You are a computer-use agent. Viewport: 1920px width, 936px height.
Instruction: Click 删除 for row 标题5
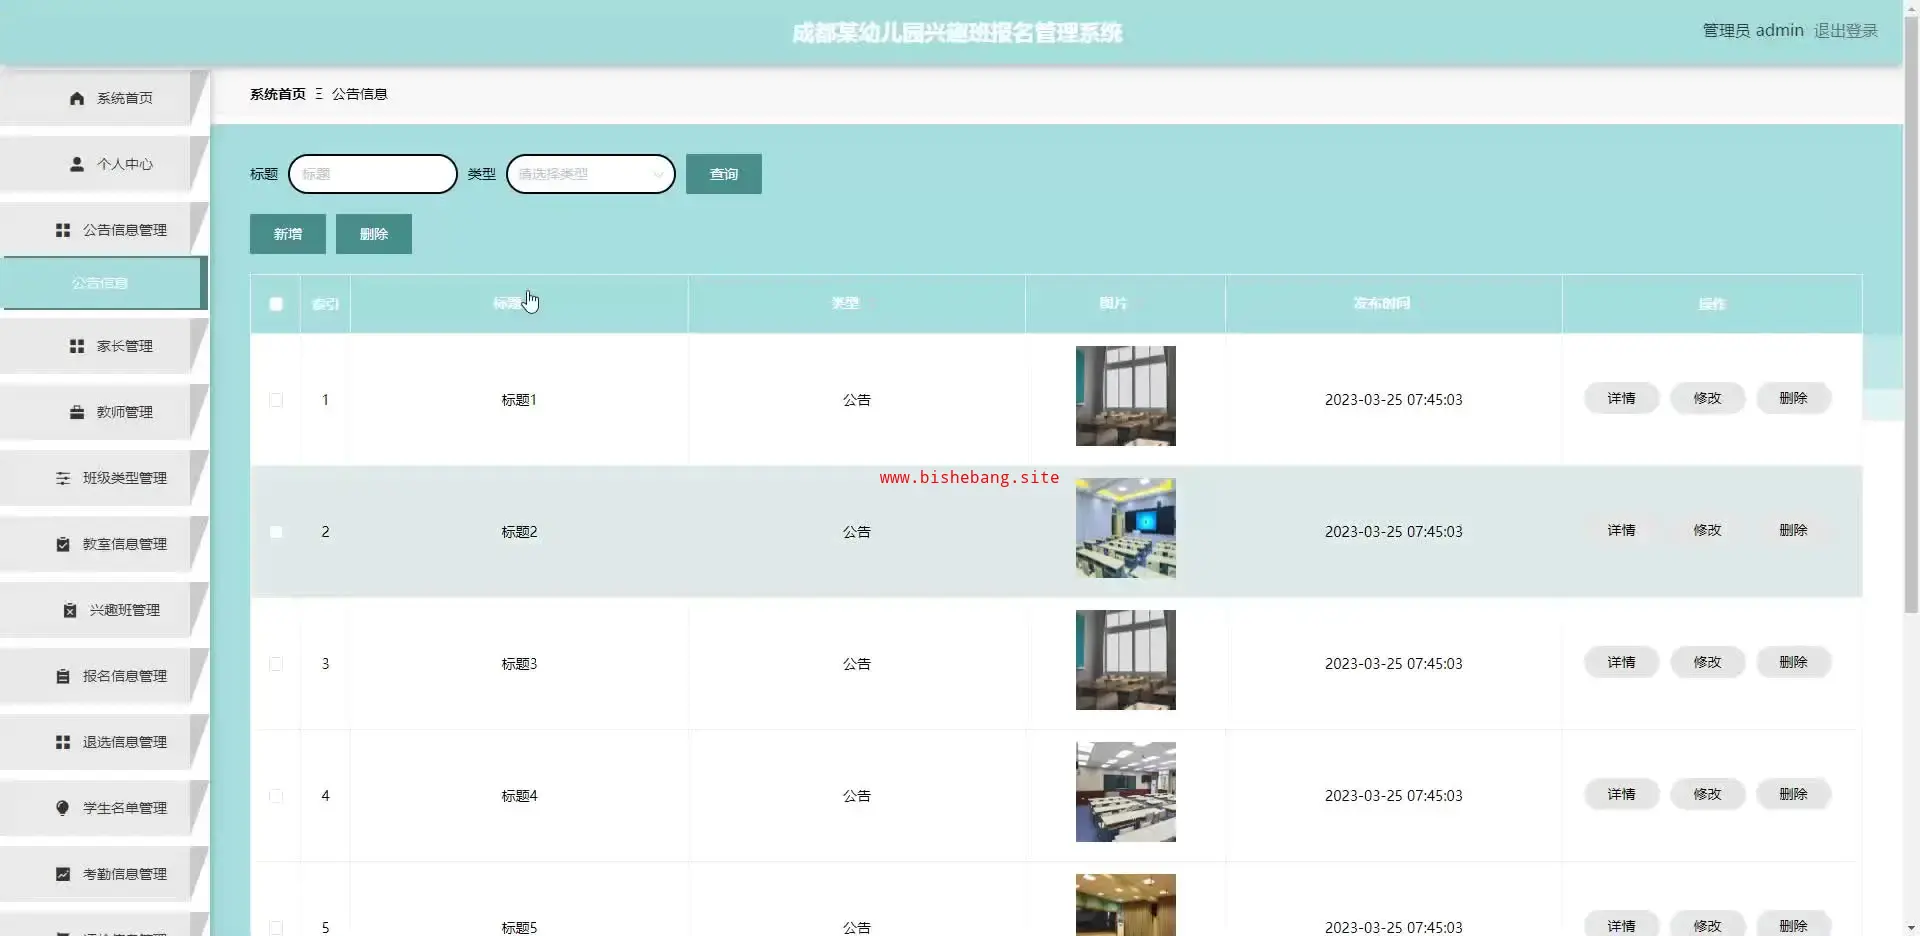[1794, 925]
